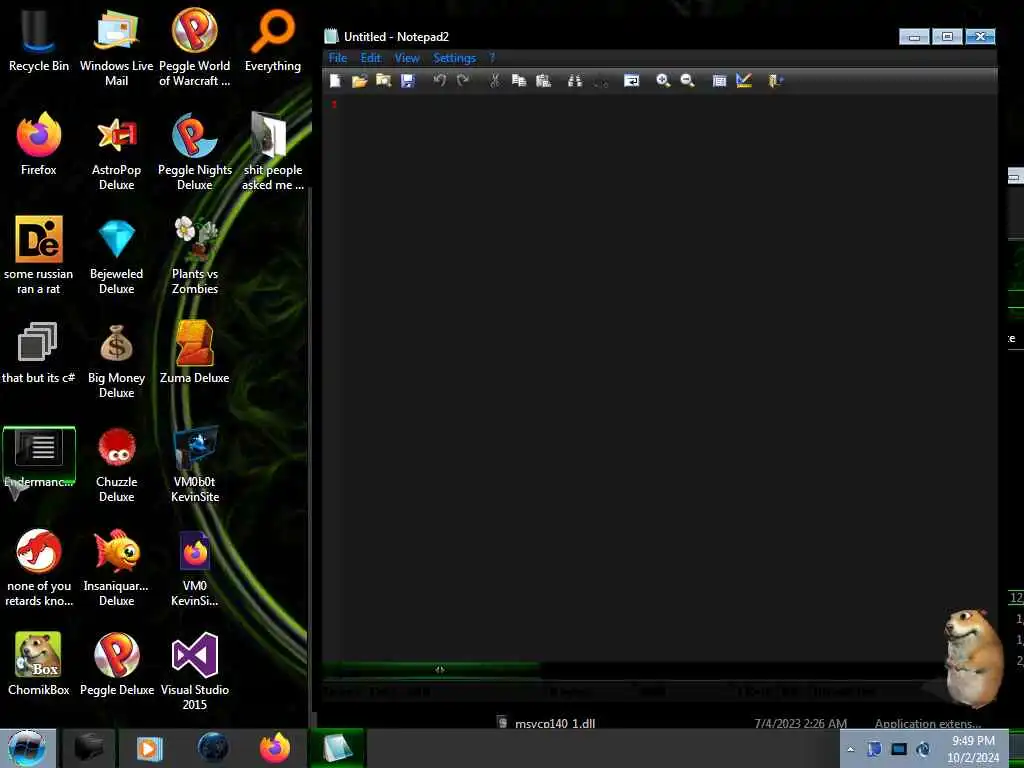1024x768 pixels.
Task: Click inside the Notepad2 text editing area
Action: [x=660, y=379]
